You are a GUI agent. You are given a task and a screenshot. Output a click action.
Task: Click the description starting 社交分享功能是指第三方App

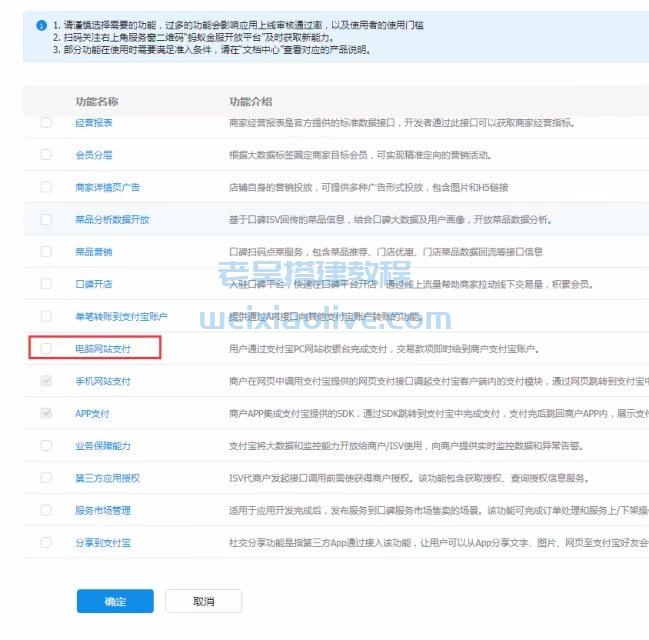439,543
